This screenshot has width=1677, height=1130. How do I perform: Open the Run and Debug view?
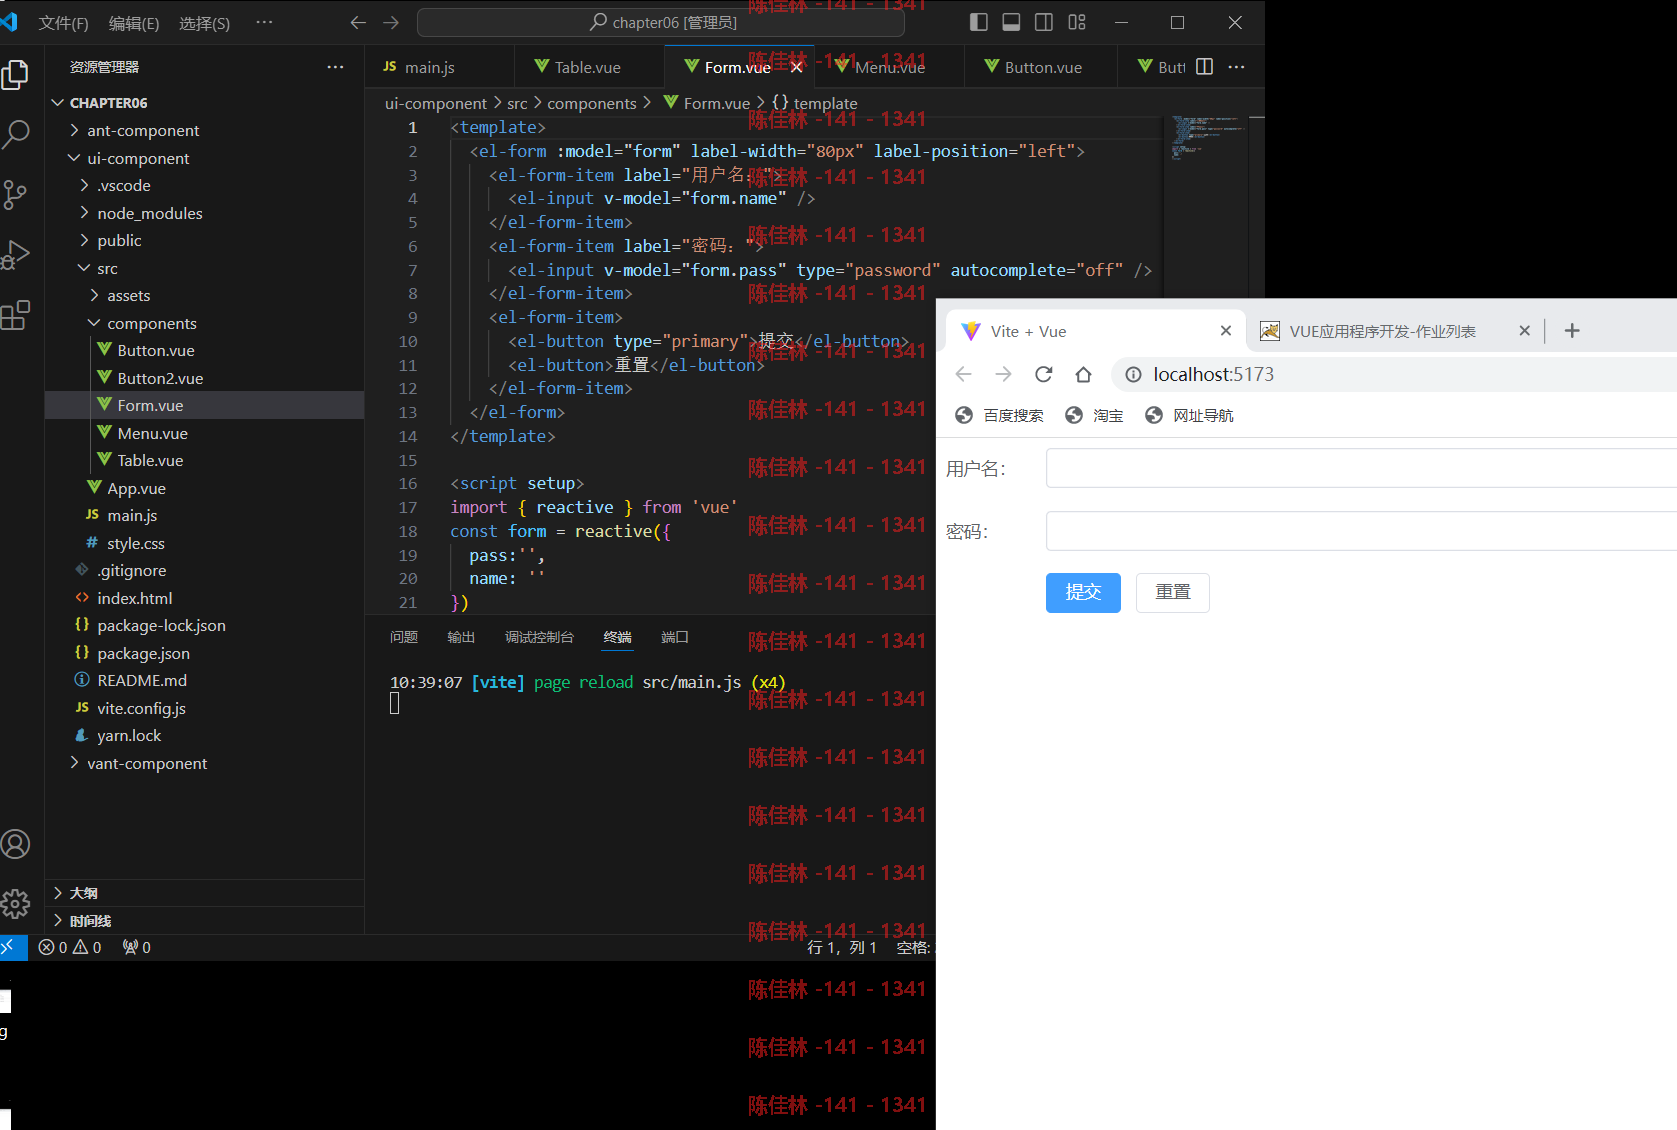click(x=16, y=255)
